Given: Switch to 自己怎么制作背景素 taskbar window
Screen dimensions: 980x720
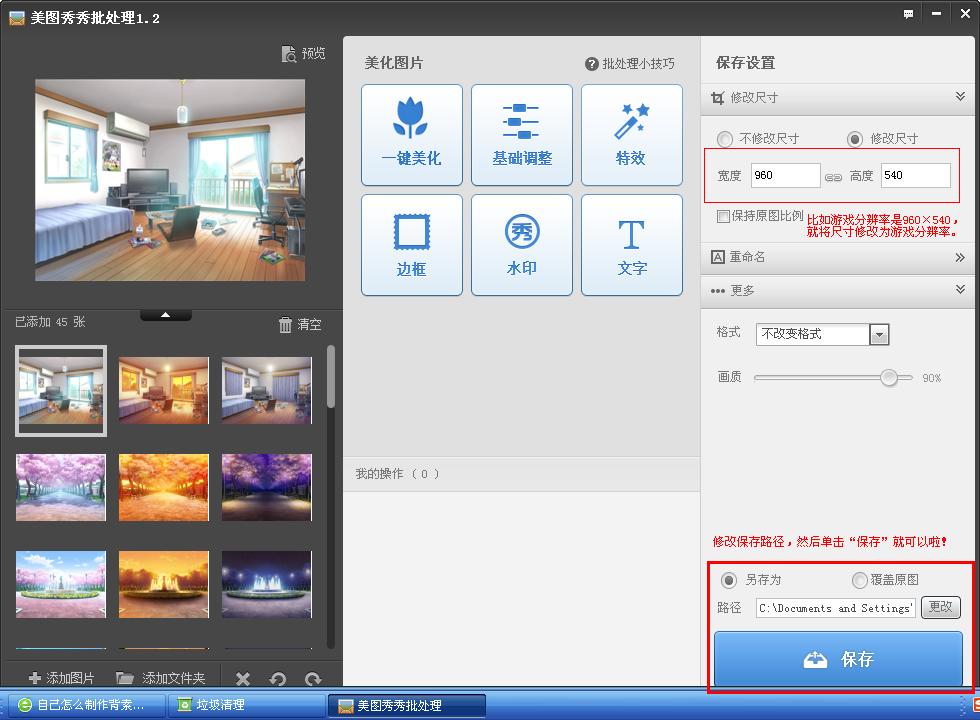Looking at the screenshot, I should (86, 706).
